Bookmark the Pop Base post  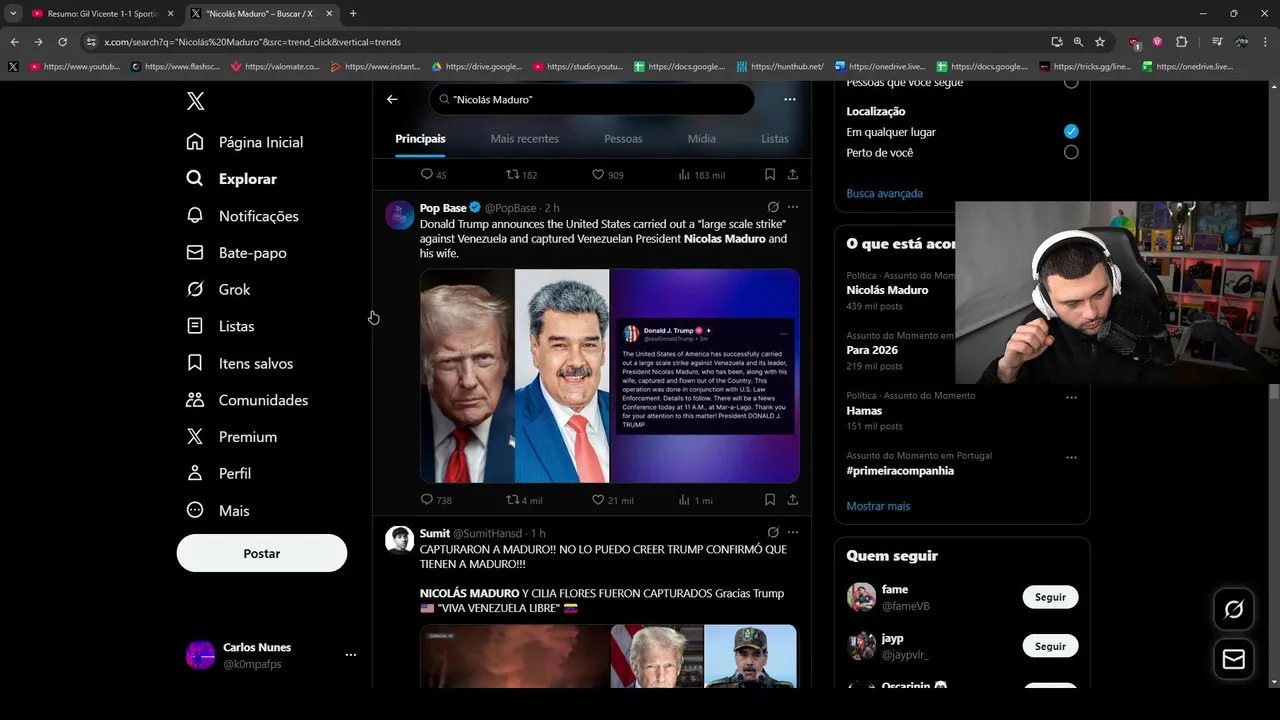click(x=770, y=500)
